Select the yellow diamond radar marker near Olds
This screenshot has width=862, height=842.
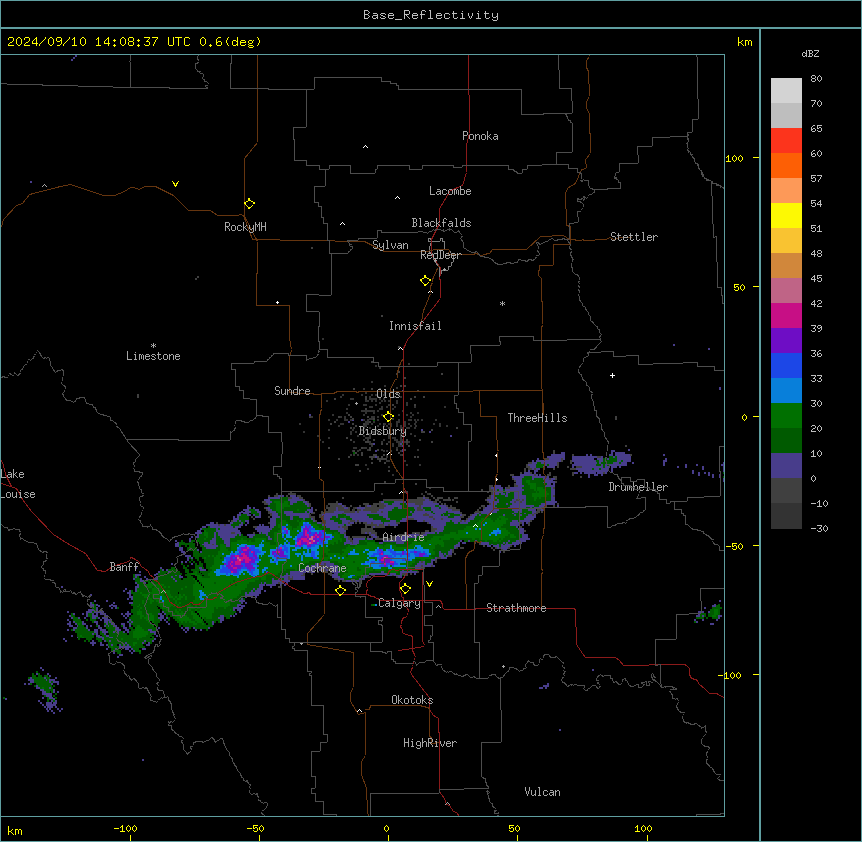point(388,417)
